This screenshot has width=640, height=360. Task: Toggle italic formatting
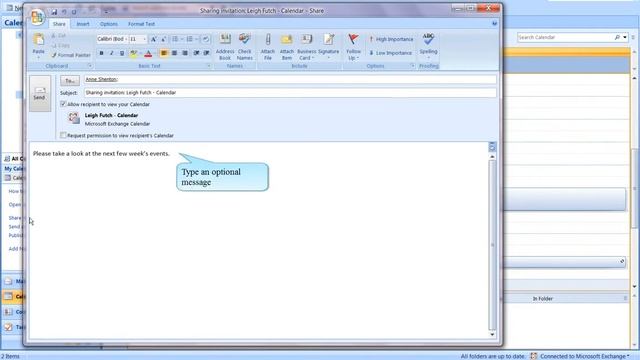111,53
